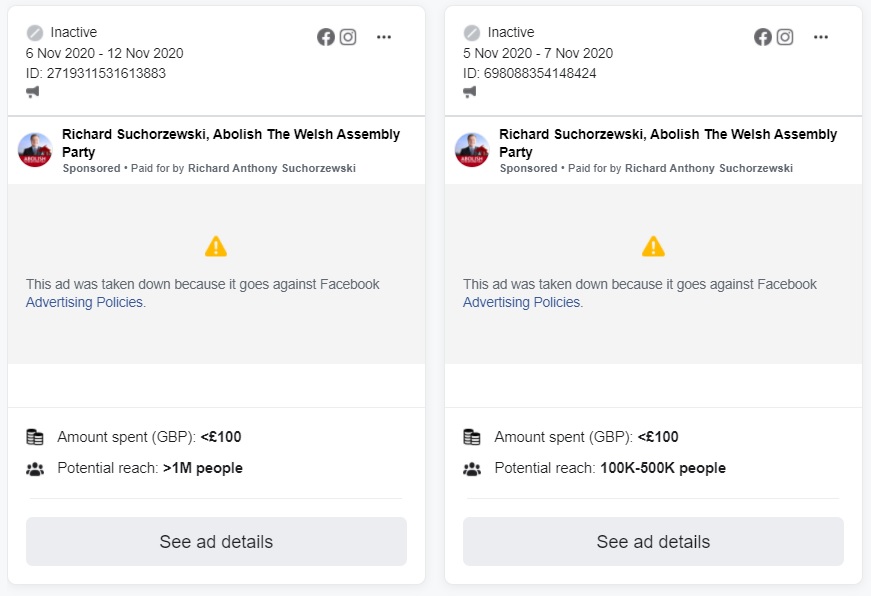Image resolution: width=871 pixels, height=596 pixels.
Task: Click the yellow warning triangle in the right ad
Action: coord(653,246)
